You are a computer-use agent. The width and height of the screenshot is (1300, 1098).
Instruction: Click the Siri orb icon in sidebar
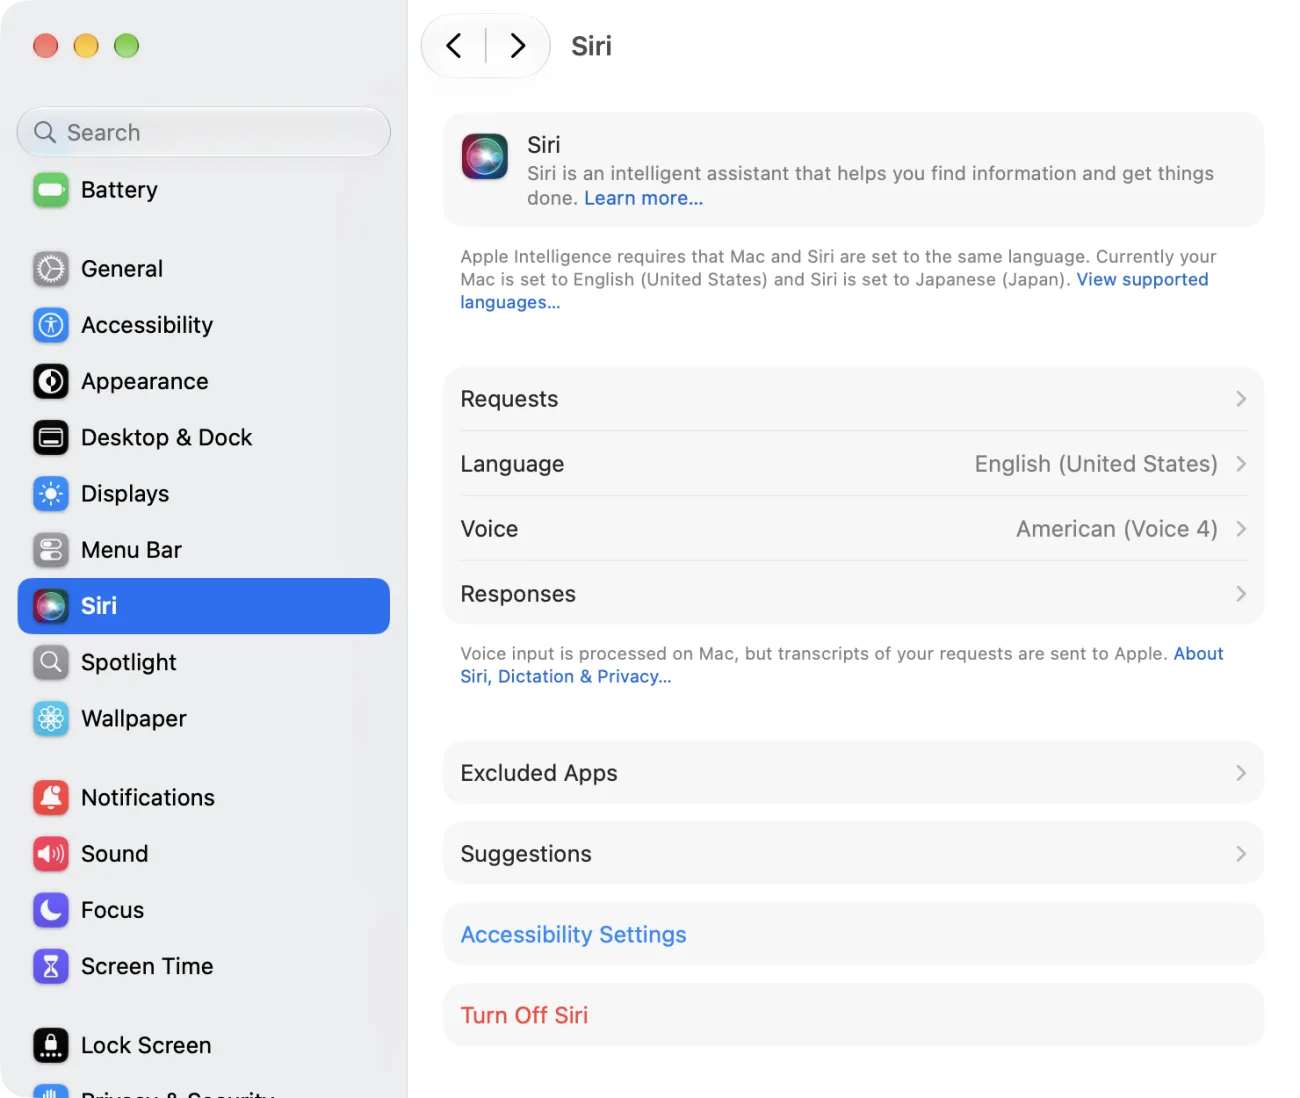pos(51,606)
